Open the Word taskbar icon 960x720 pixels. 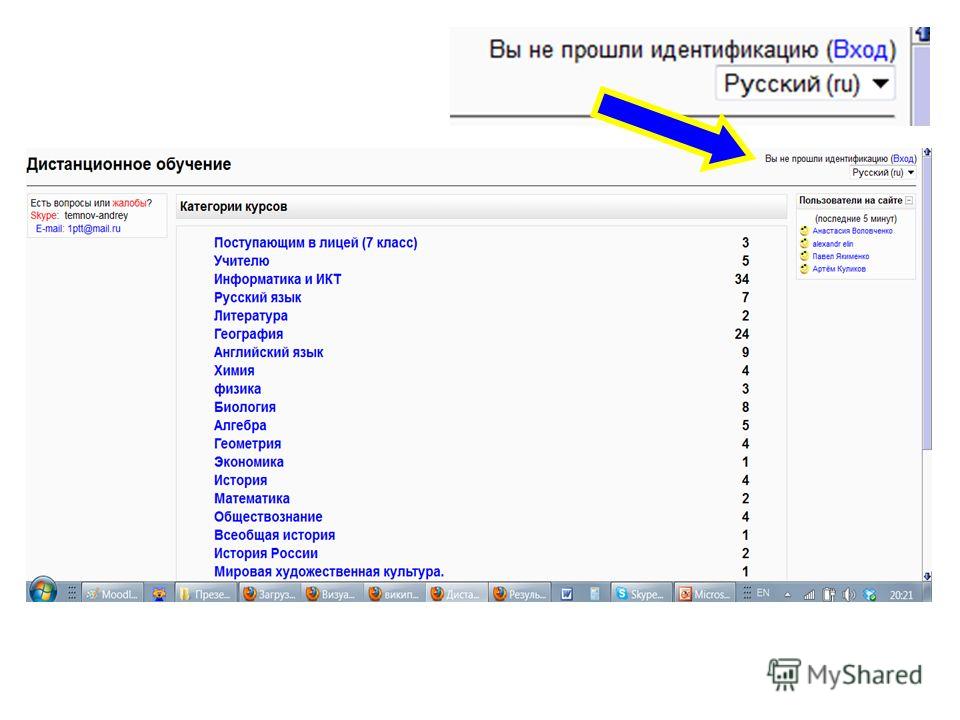point(568,594)
